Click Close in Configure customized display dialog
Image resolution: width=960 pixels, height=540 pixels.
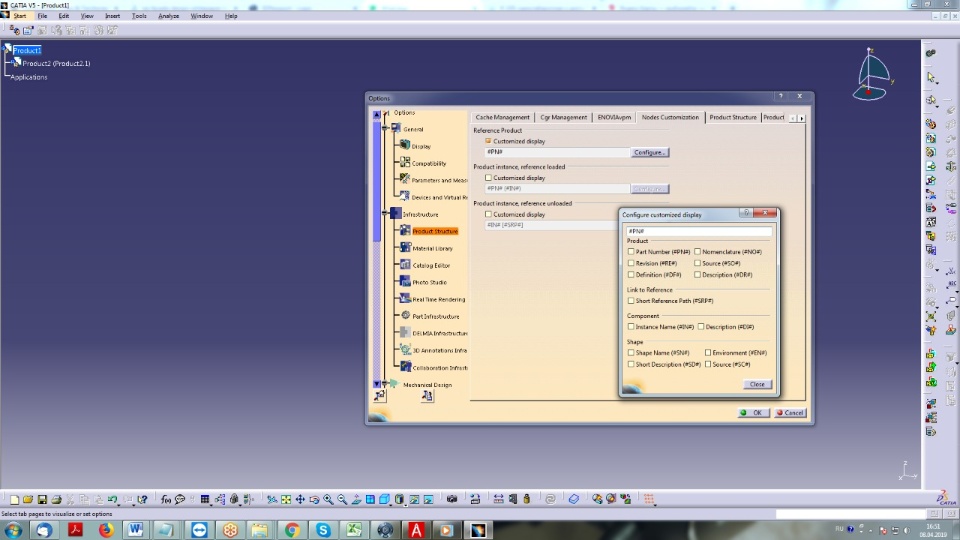pos(757,384)
